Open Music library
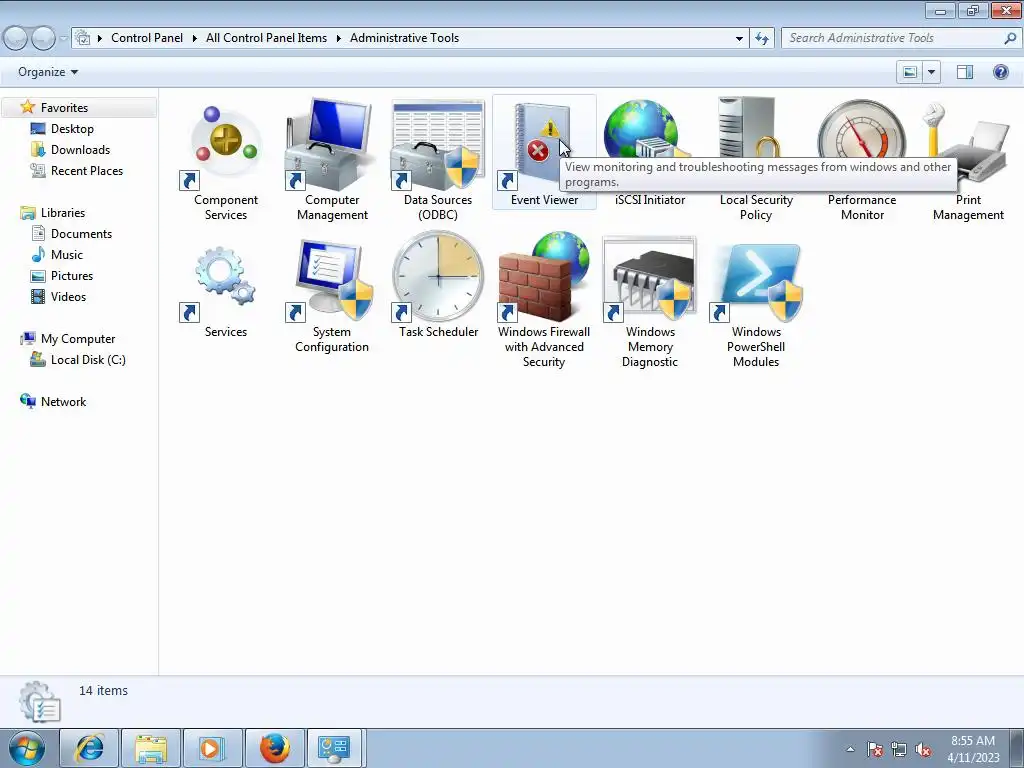The height and width of the screenshot is (768, 1024). coord(67,255)
